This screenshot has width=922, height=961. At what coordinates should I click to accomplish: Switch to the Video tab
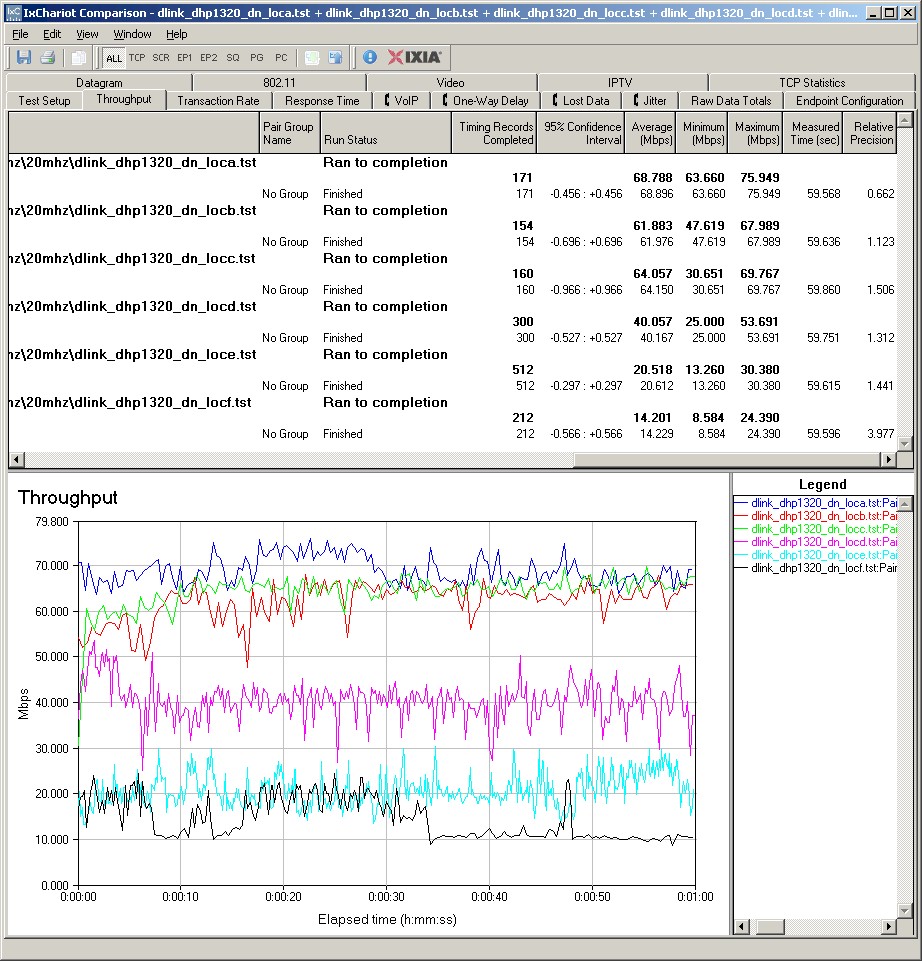[x=451, y=83]
